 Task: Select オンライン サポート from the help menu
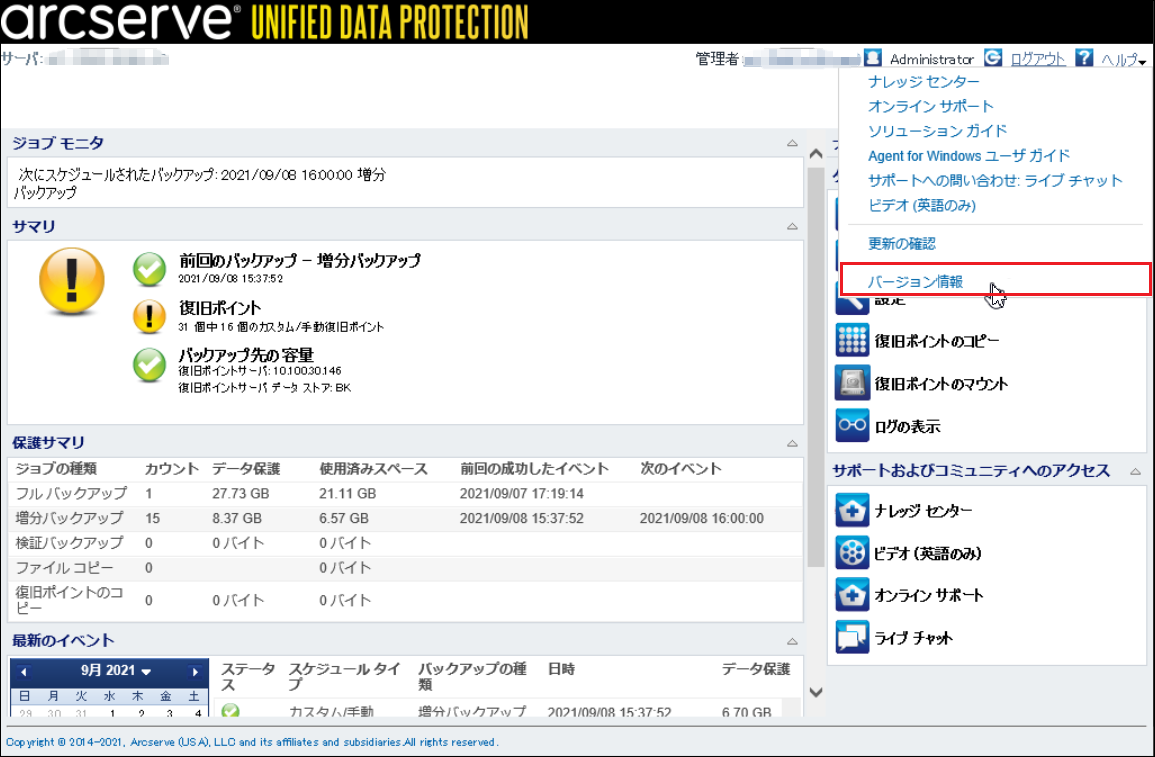click(x=930, y=106)
